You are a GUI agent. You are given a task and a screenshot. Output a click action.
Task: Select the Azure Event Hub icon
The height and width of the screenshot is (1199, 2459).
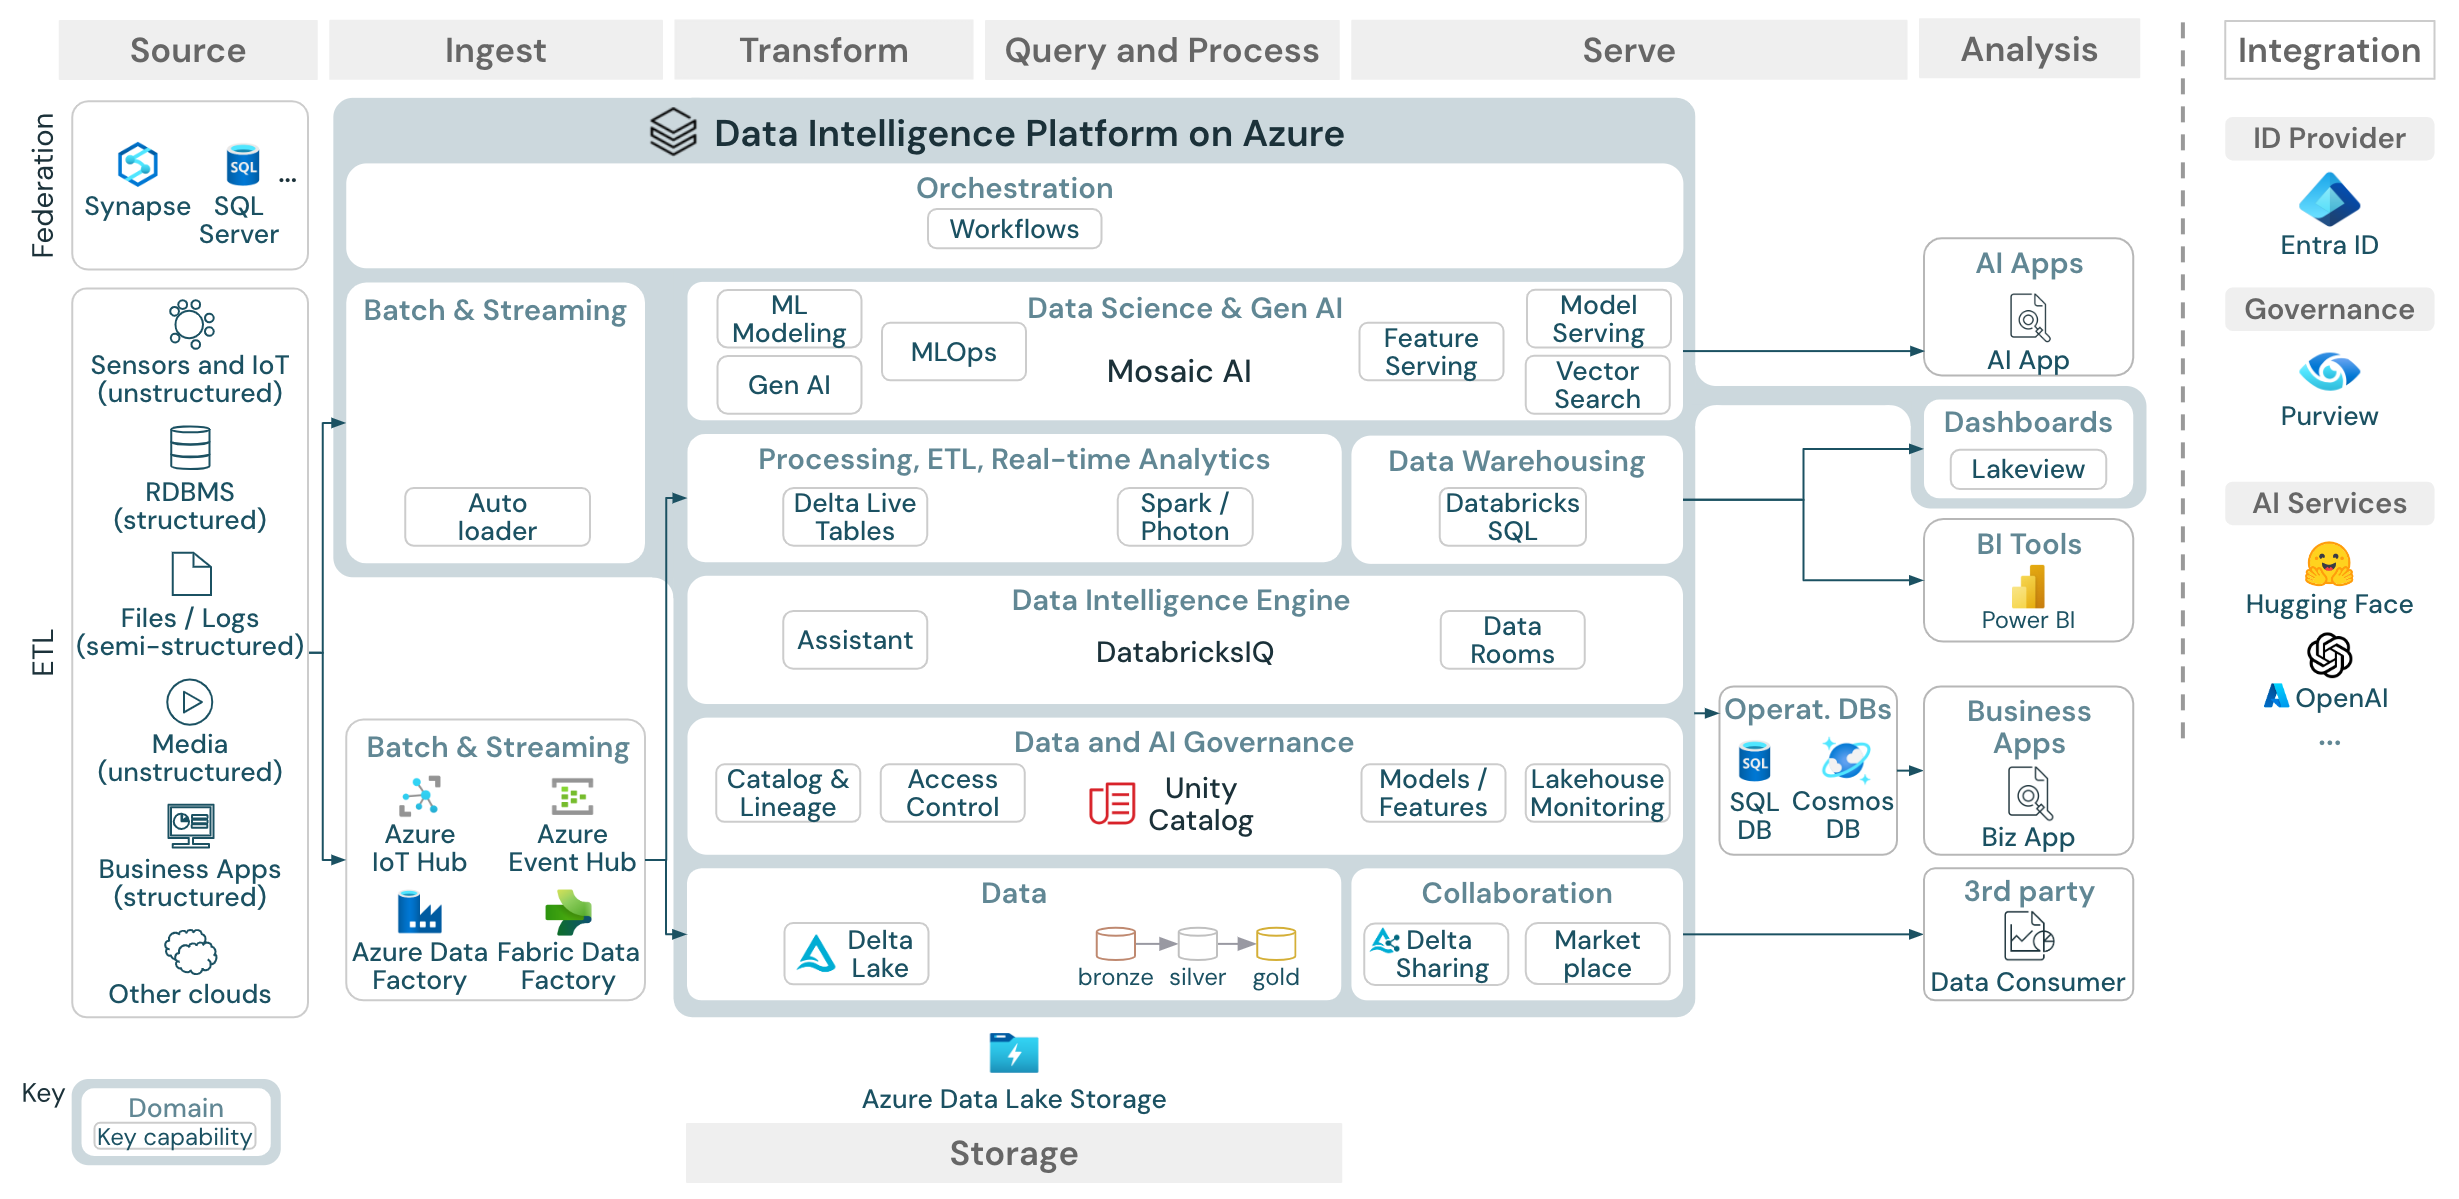(x=572, y=796)
